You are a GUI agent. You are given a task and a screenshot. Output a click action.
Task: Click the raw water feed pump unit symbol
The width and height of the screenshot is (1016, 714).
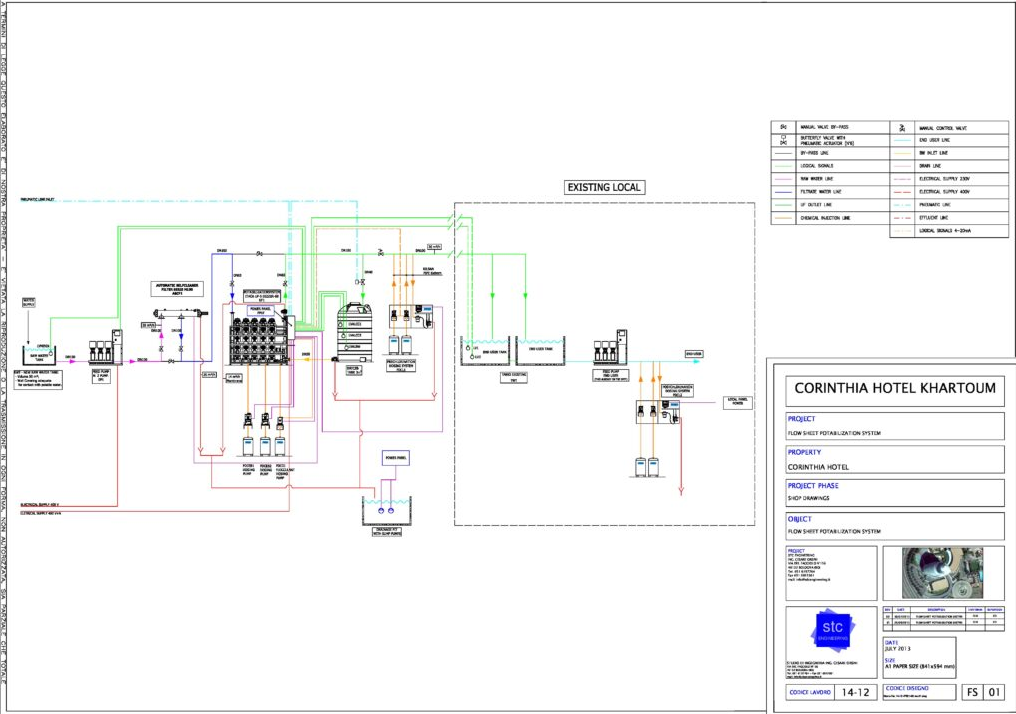point(106,346)
